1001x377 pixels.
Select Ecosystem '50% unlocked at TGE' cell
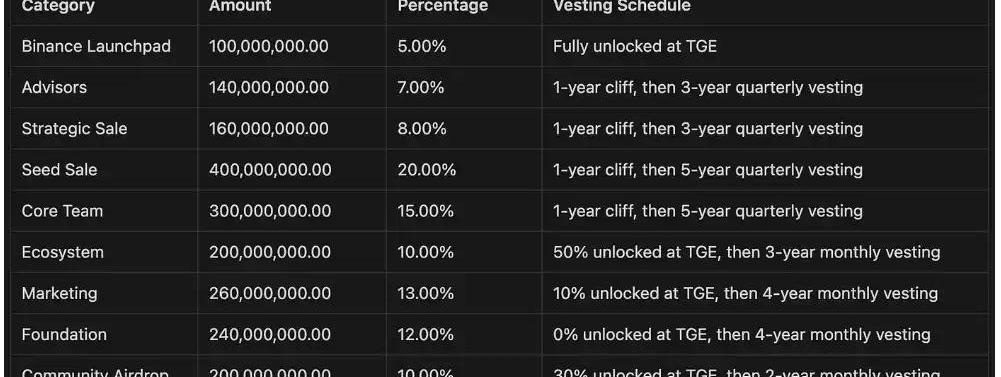[746, 252]
